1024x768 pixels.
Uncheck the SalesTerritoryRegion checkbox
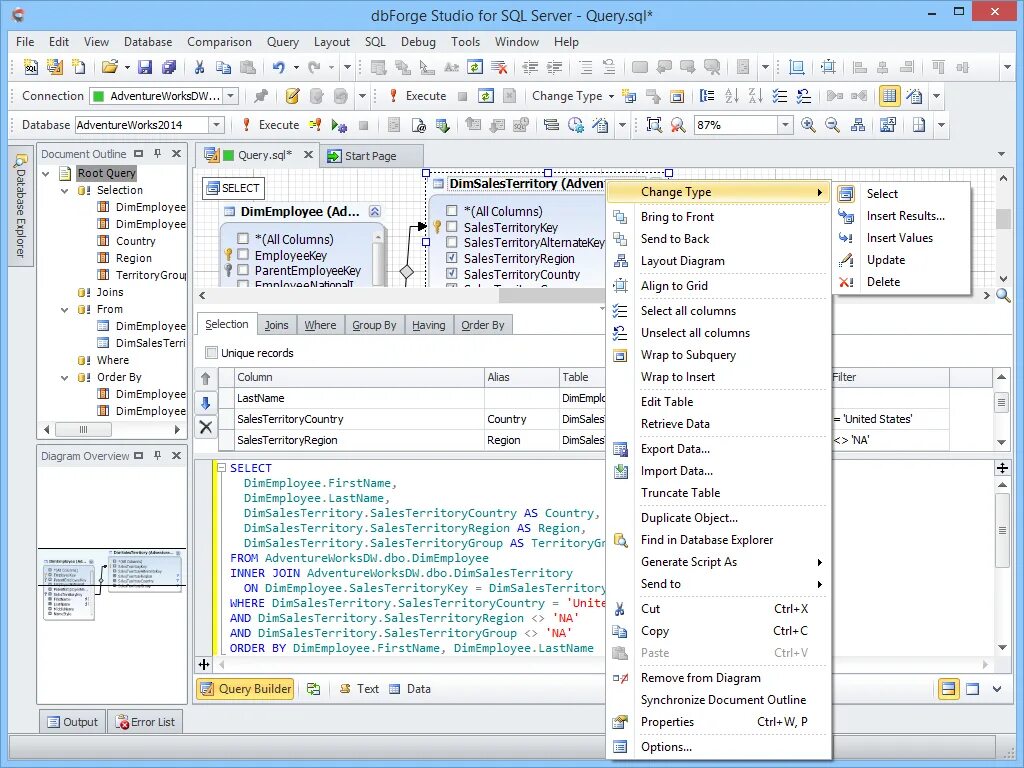451,258
